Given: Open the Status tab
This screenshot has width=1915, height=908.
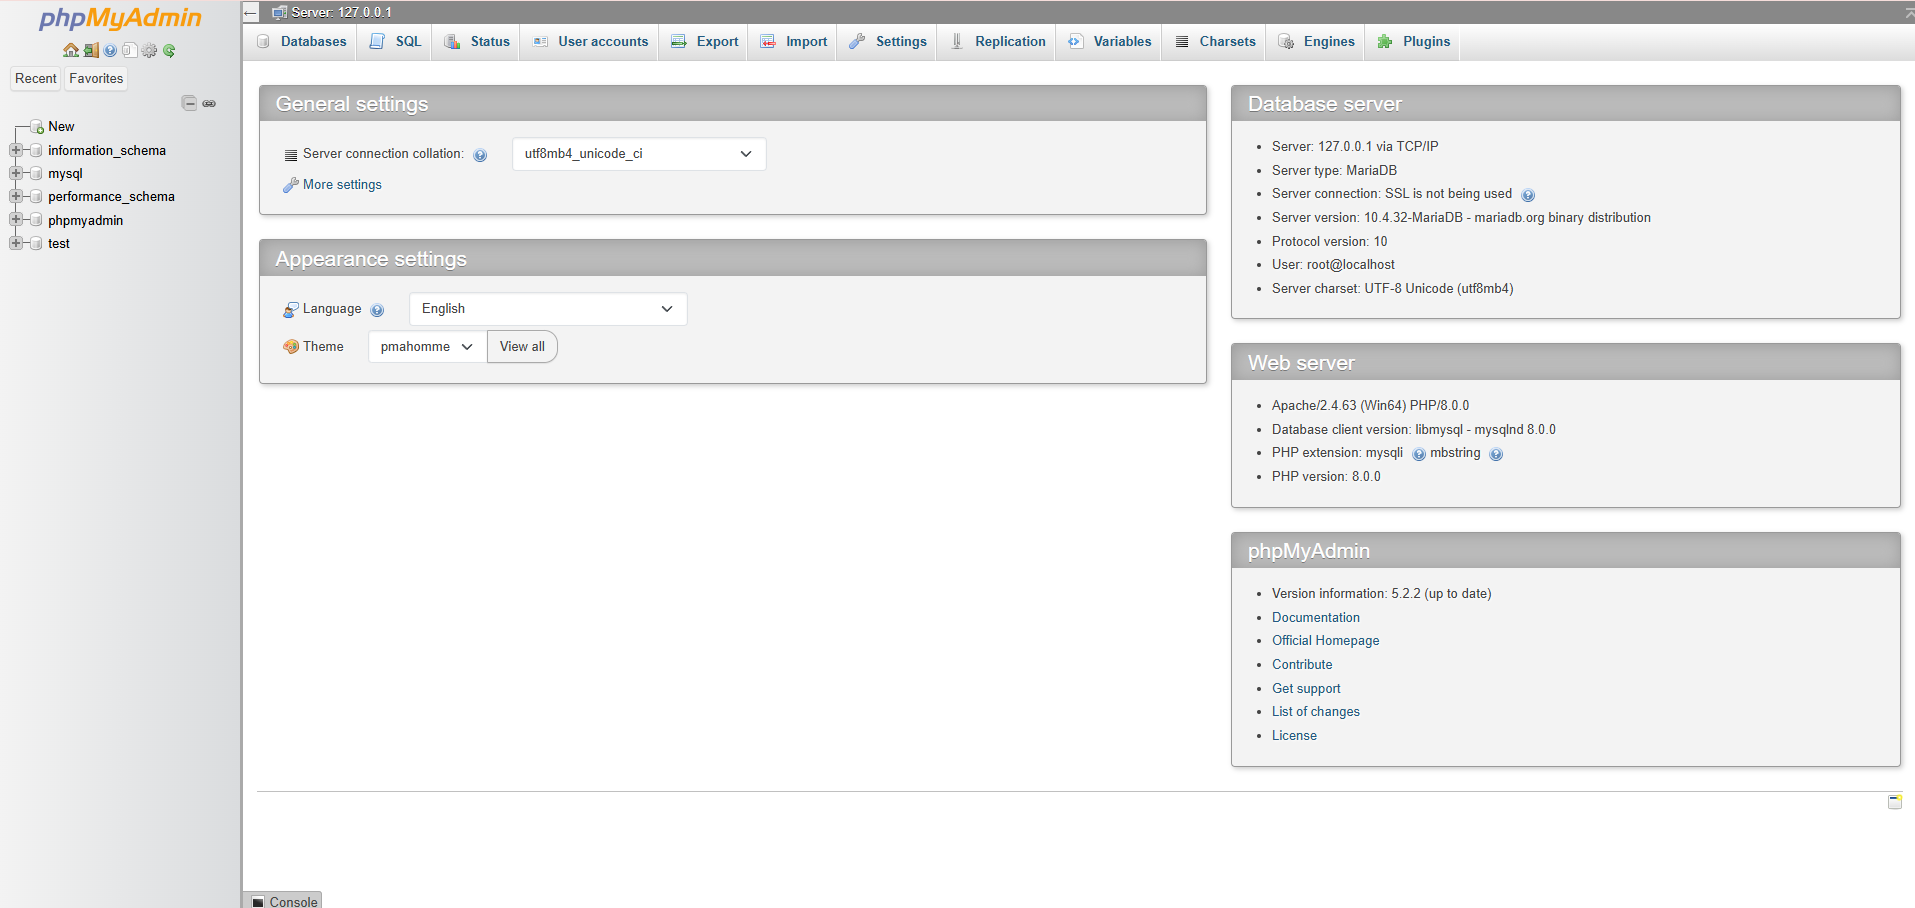Looking at the screenshot, I should coord(477,42).
